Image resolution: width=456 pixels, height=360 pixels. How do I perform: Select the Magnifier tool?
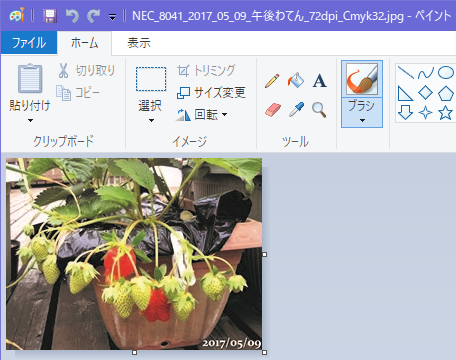319,110
